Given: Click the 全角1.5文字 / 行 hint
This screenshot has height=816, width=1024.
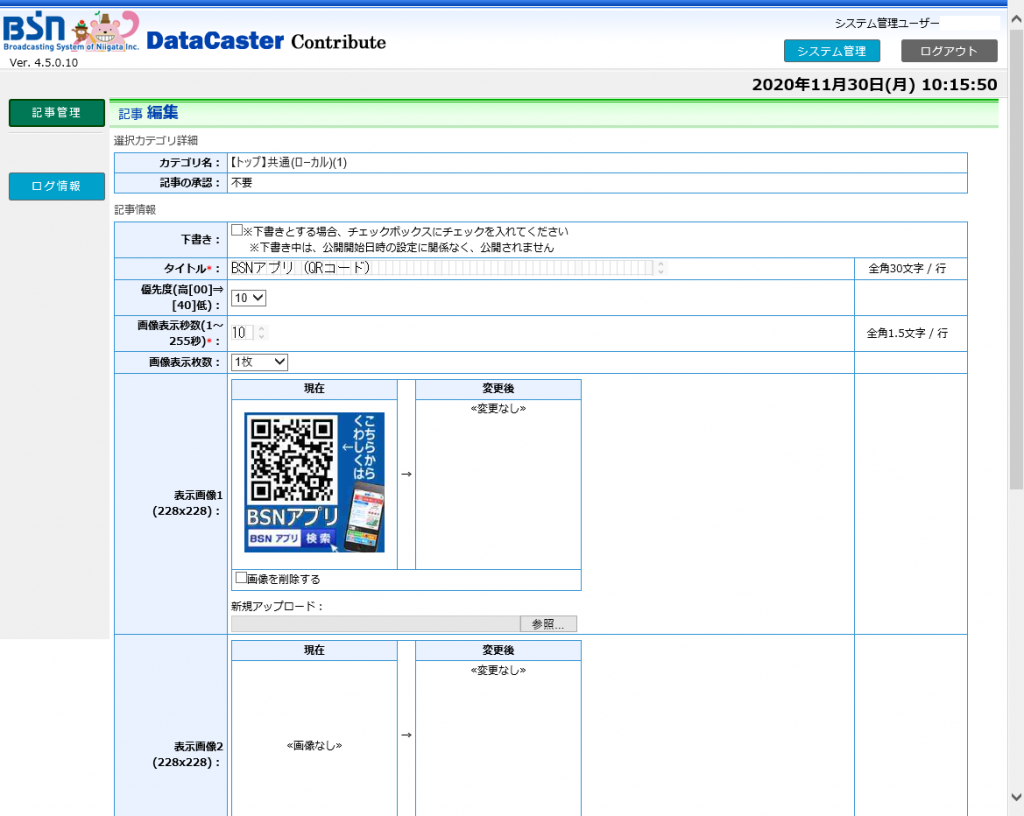Looking at the screenshot, I should pyautogui.click(x=907, y=333).
